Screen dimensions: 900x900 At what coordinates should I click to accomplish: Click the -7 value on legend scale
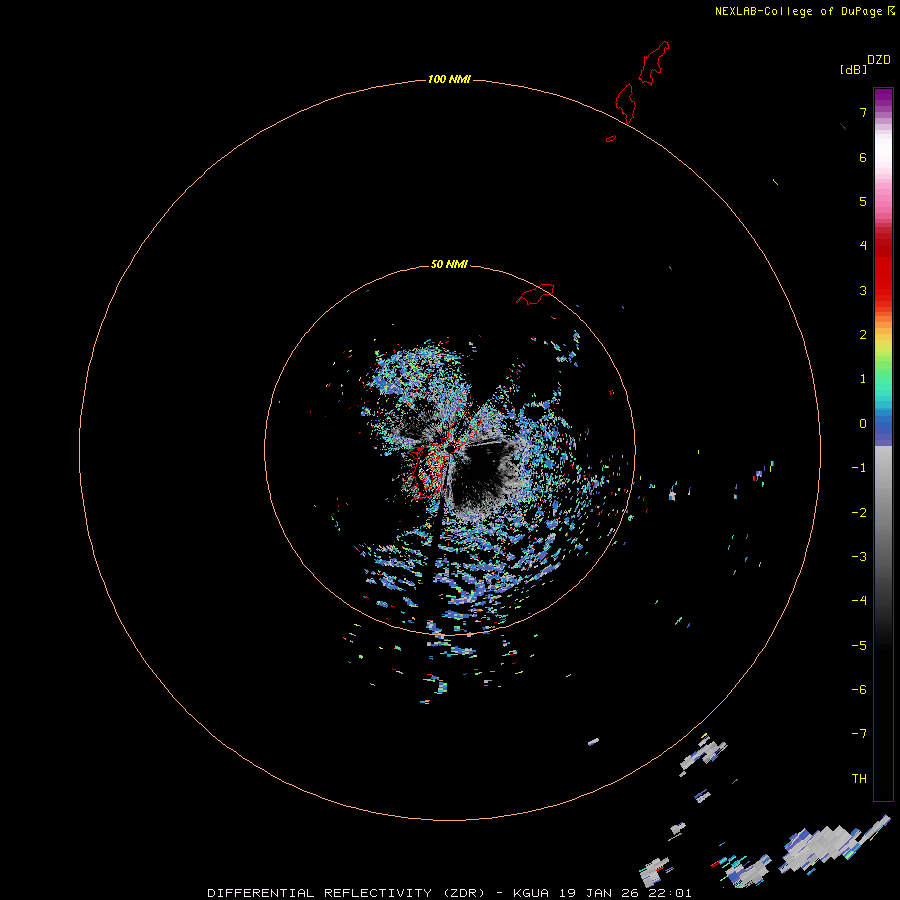[859, 734]
